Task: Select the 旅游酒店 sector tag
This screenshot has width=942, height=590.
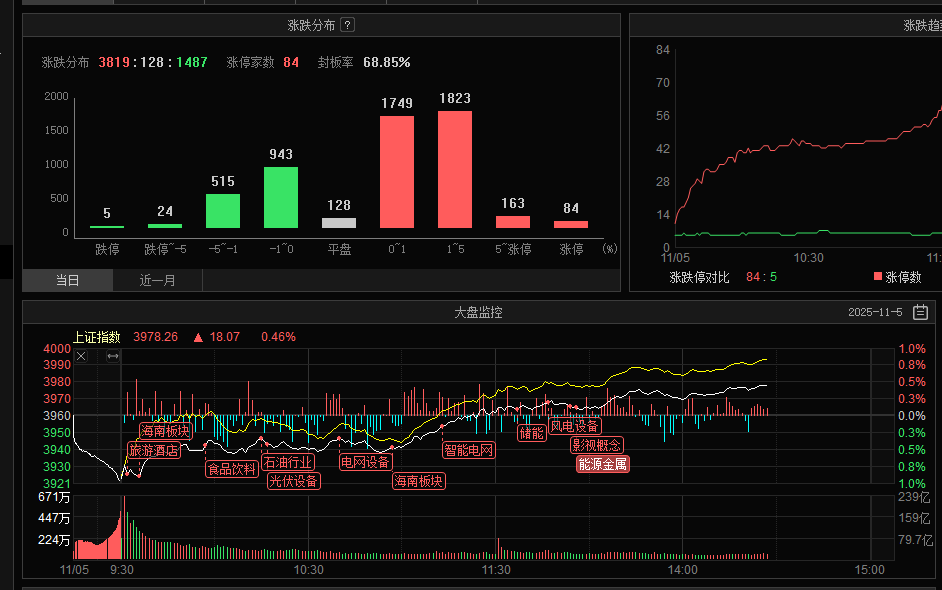Action: coord(154,450)
